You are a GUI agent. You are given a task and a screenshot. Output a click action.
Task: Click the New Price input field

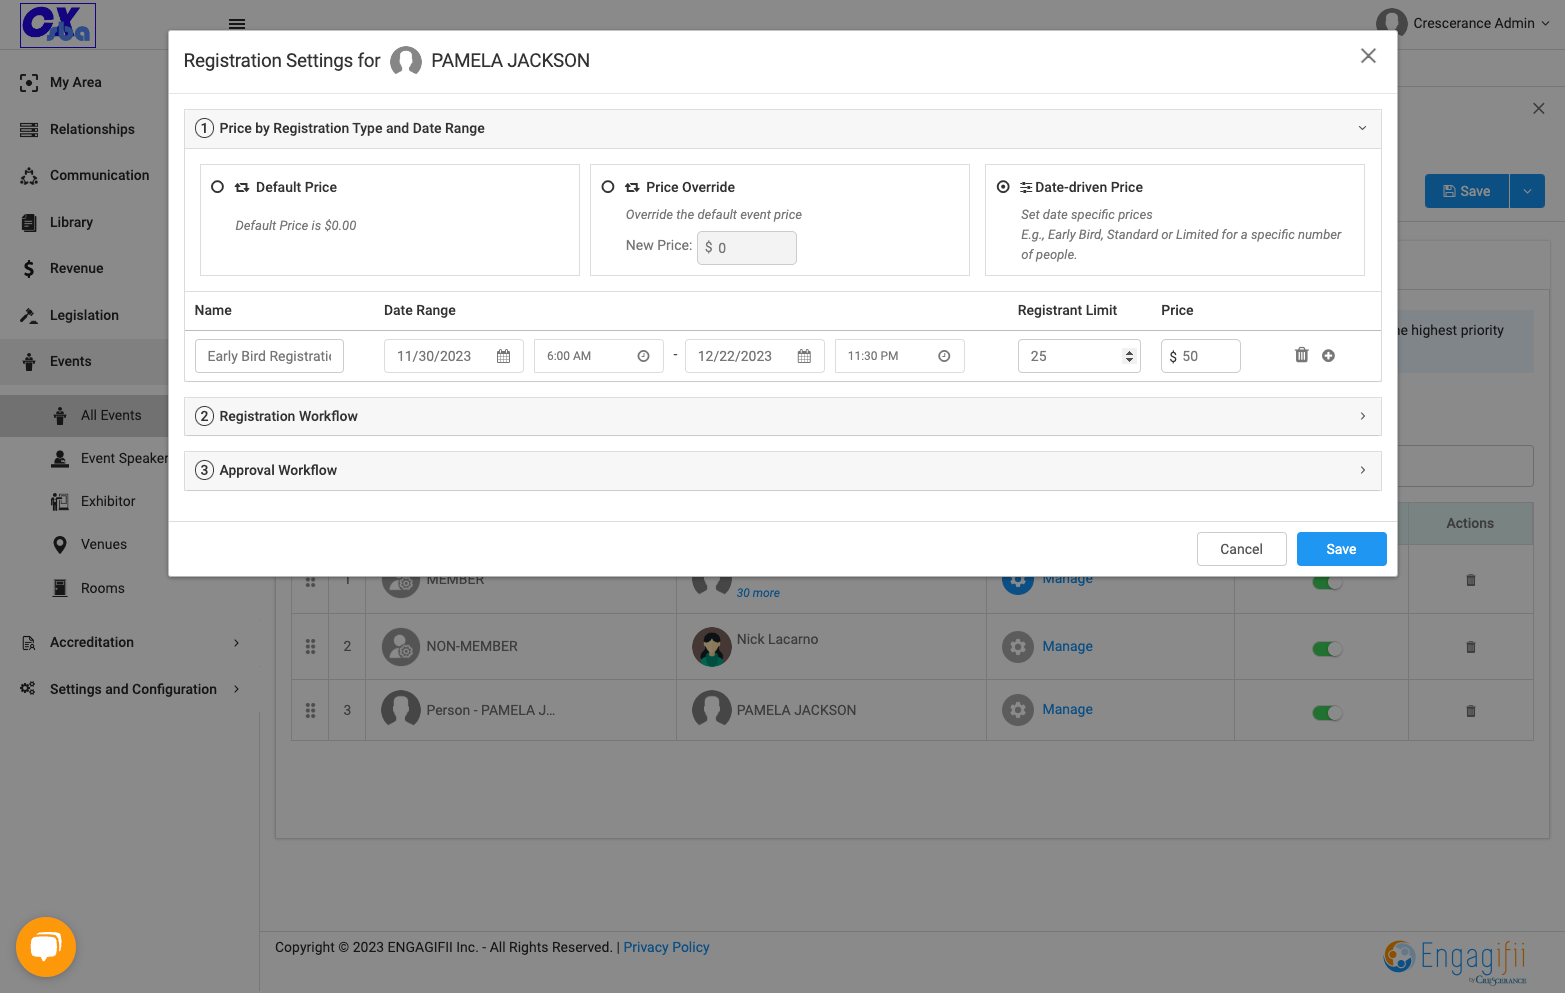[747, 248]
